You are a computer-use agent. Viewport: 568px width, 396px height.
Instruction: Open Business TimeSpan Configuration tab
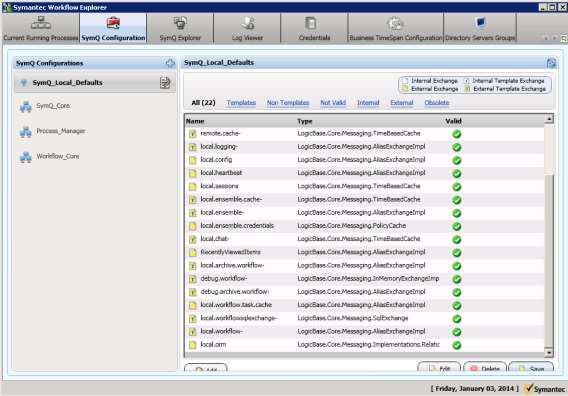click(396, 29)
